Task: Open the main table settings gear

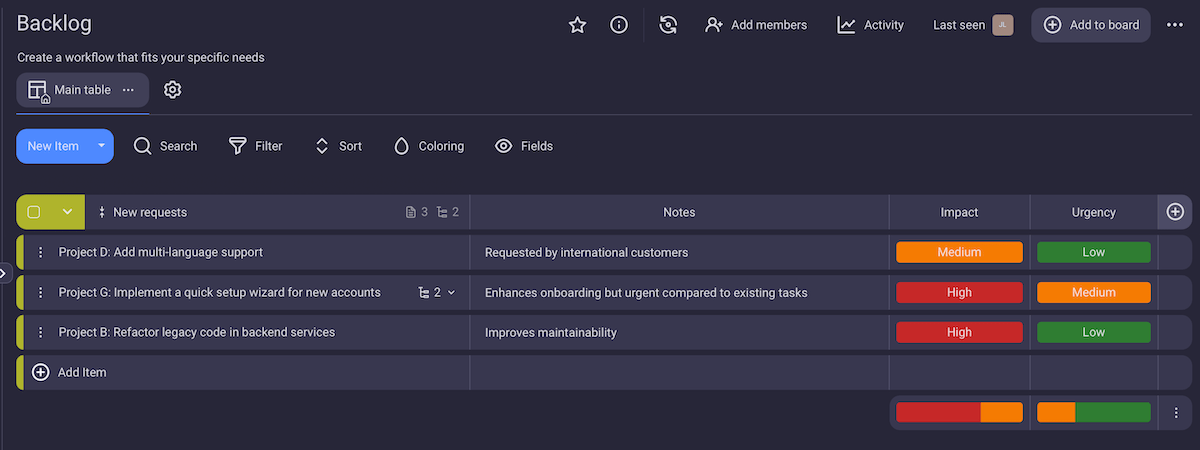Action: 172,90
